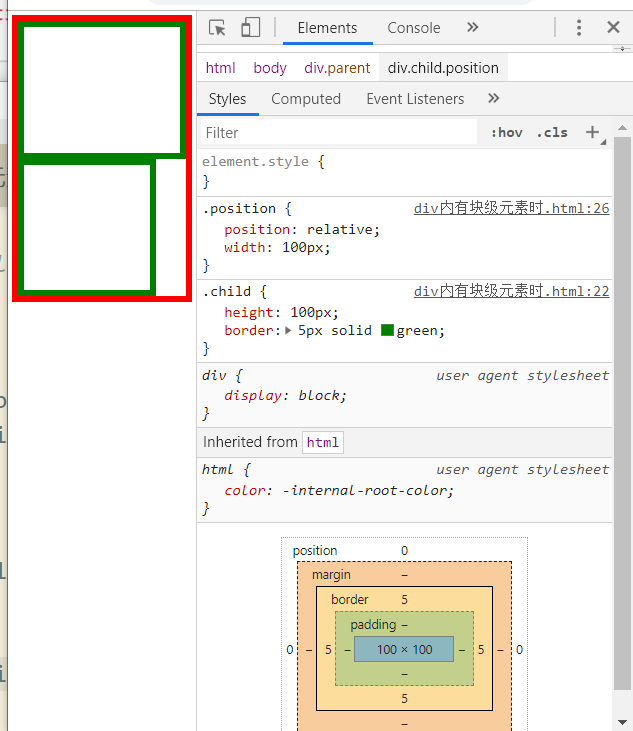Focus the Filter styles input

339,133
